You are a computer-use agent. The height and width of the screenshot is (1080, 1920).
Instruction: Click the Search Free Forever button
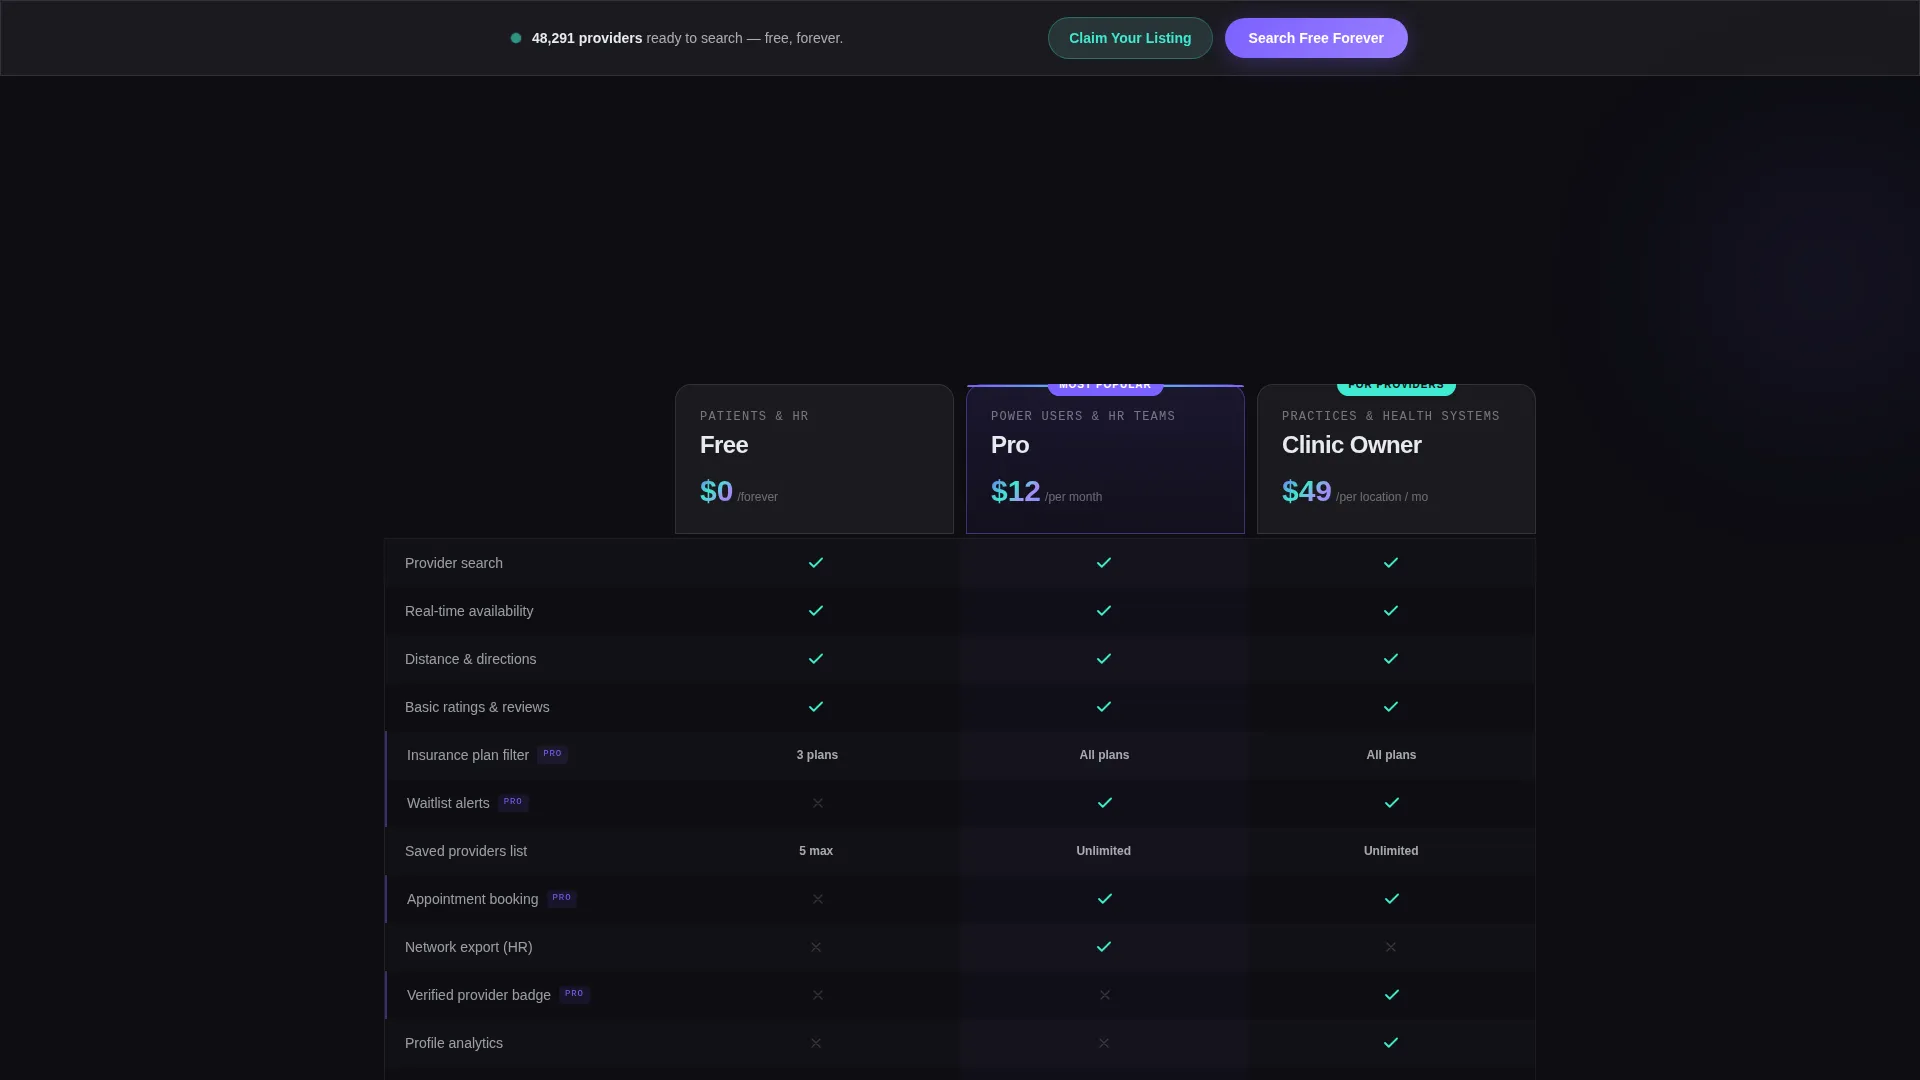(x=1316, y=38)
